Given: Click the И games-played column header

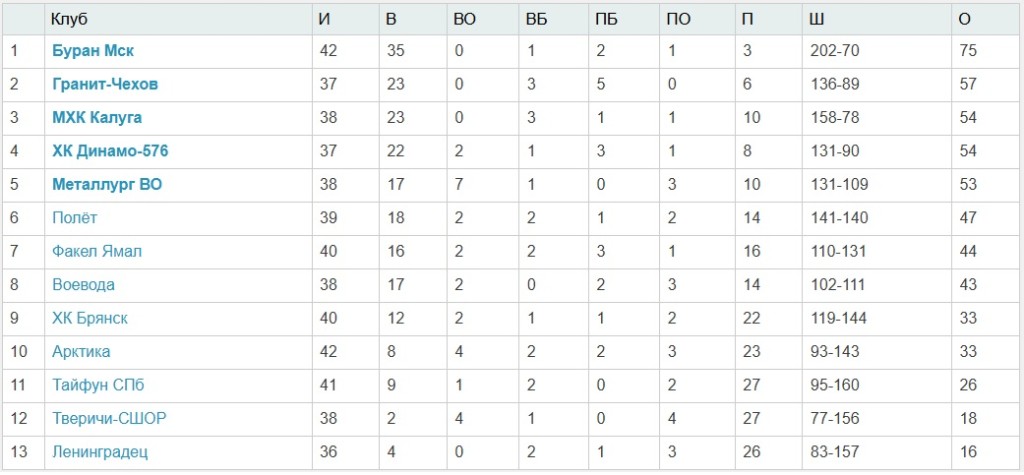Looking at the screenshot, I should 322,18.
